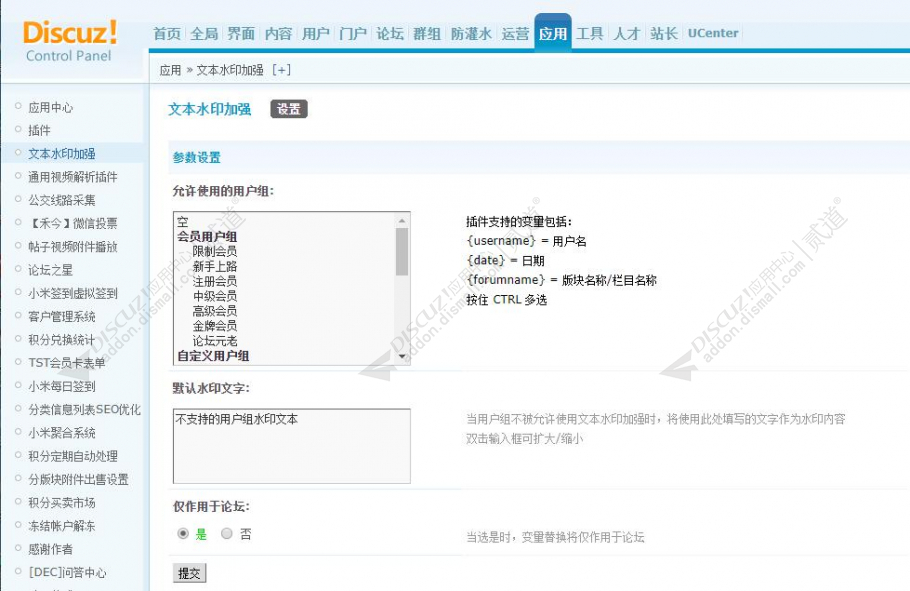Select 金牌会员 in the user group list

point(215,326)
